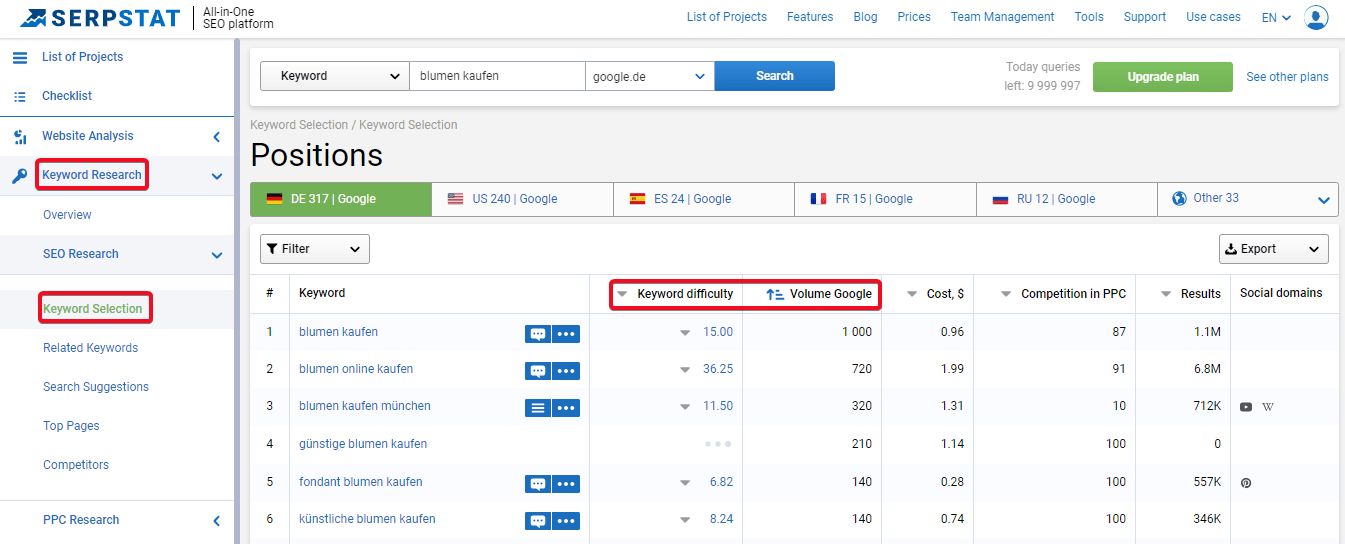Open the google.de database dropdown
The image size is (1345, 544).
[650, 76]
